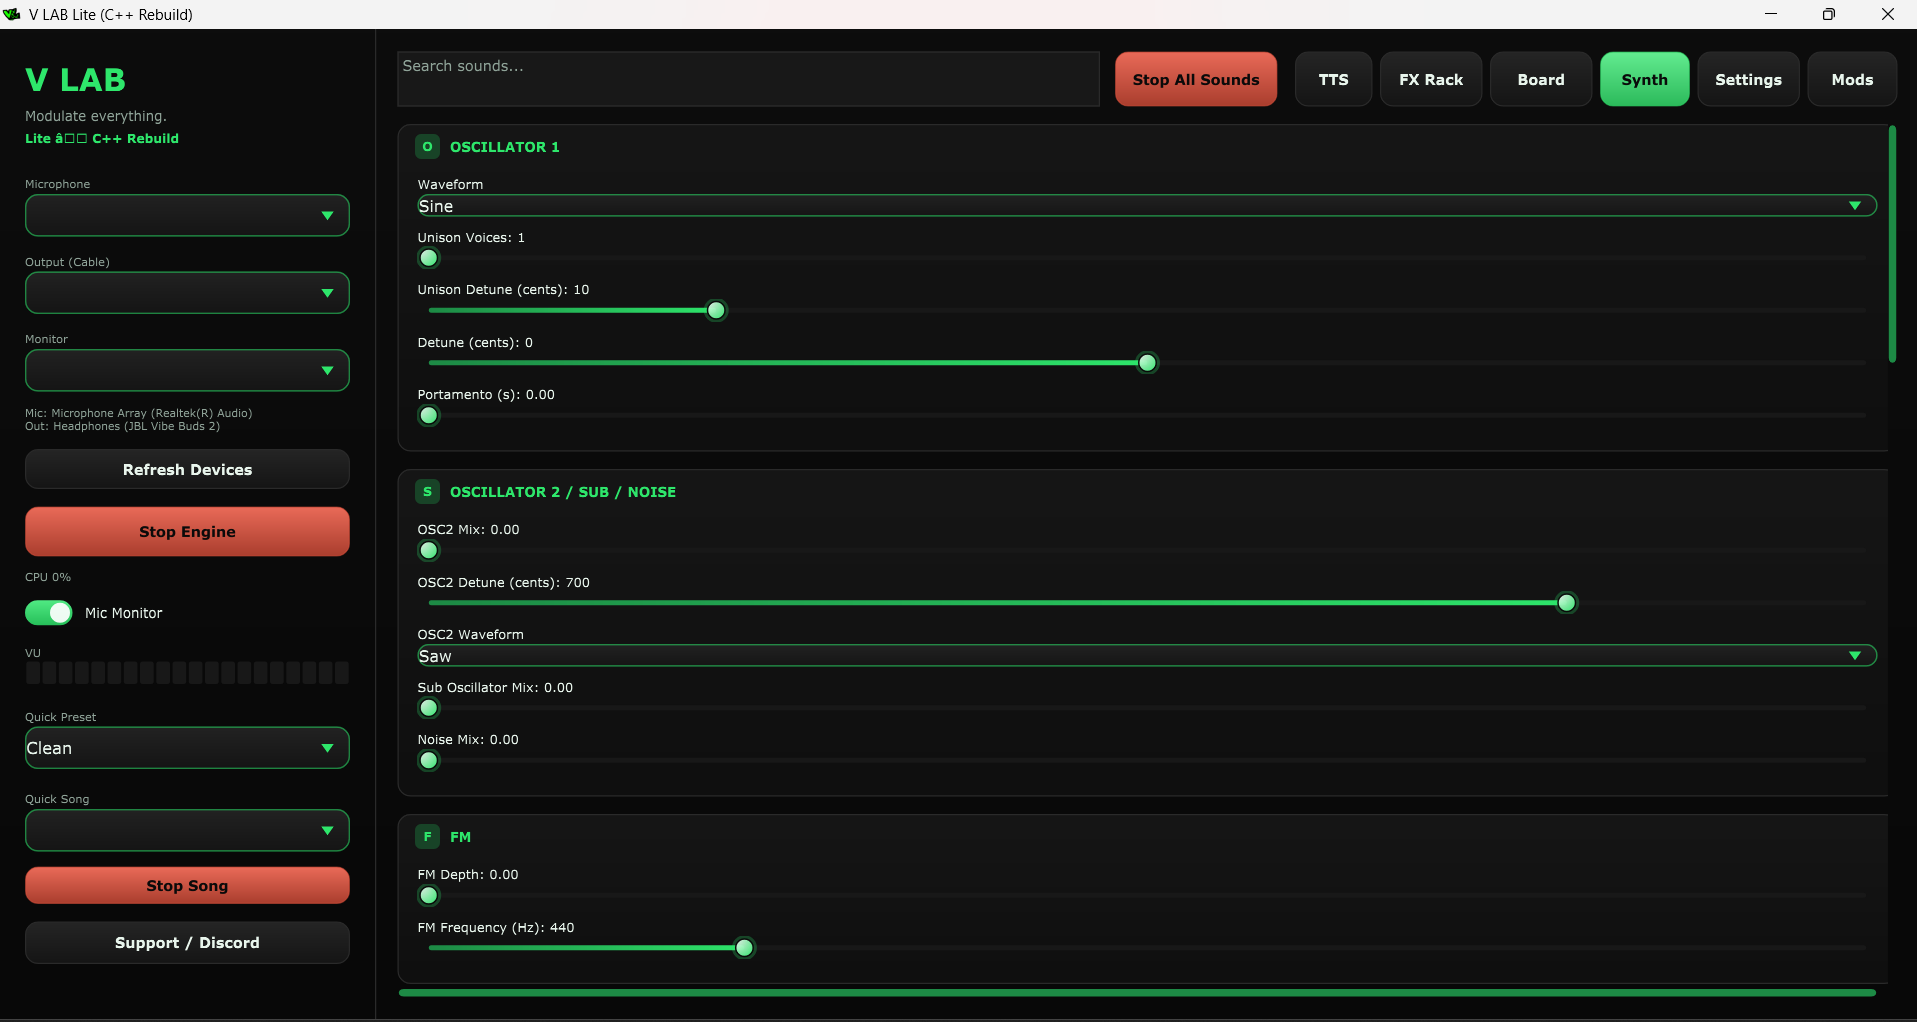Open the OSC2 Waveform Saw dropdown

point(1147,656)
